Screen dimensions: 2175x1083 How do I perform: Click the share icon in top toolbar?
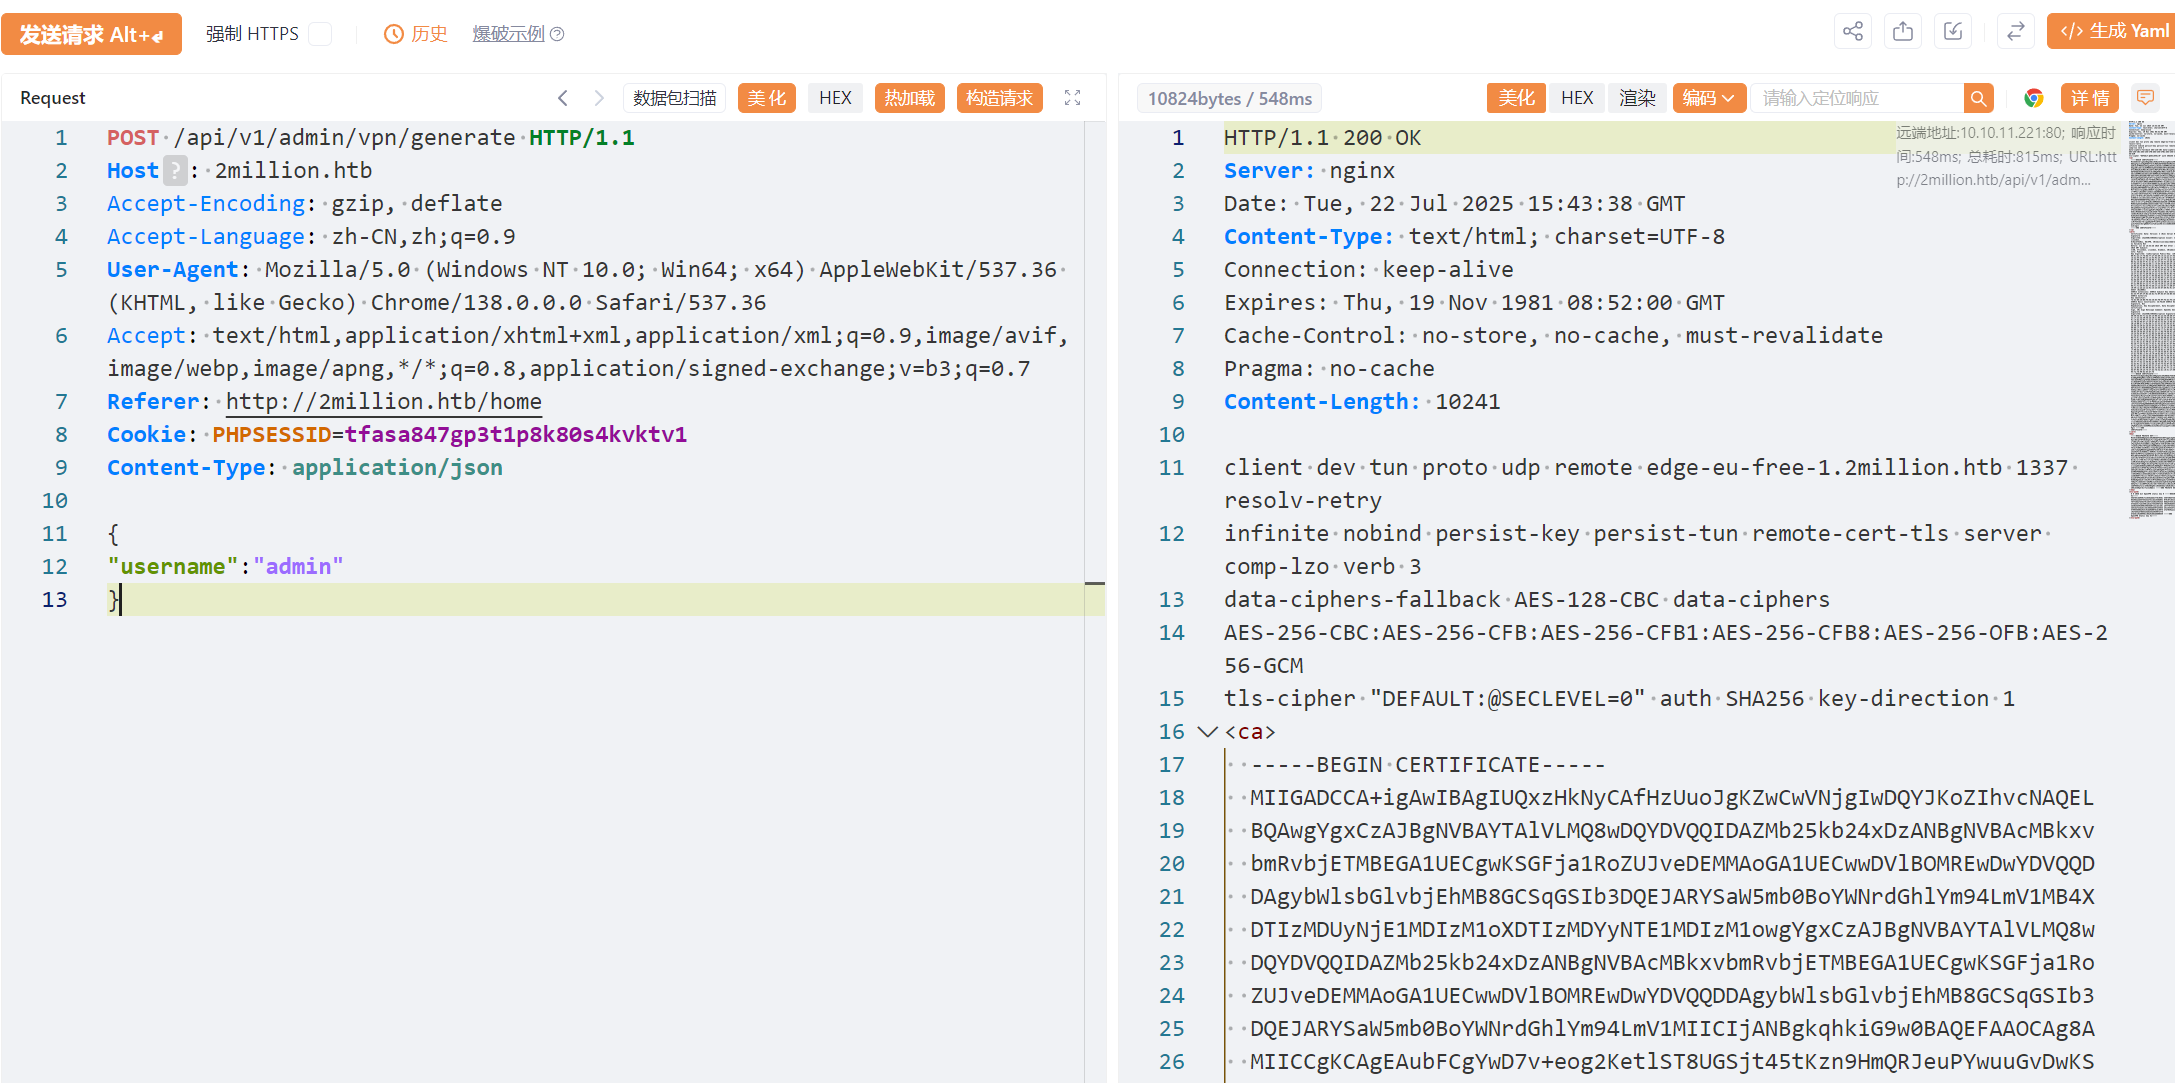[x=1852, y=32]
